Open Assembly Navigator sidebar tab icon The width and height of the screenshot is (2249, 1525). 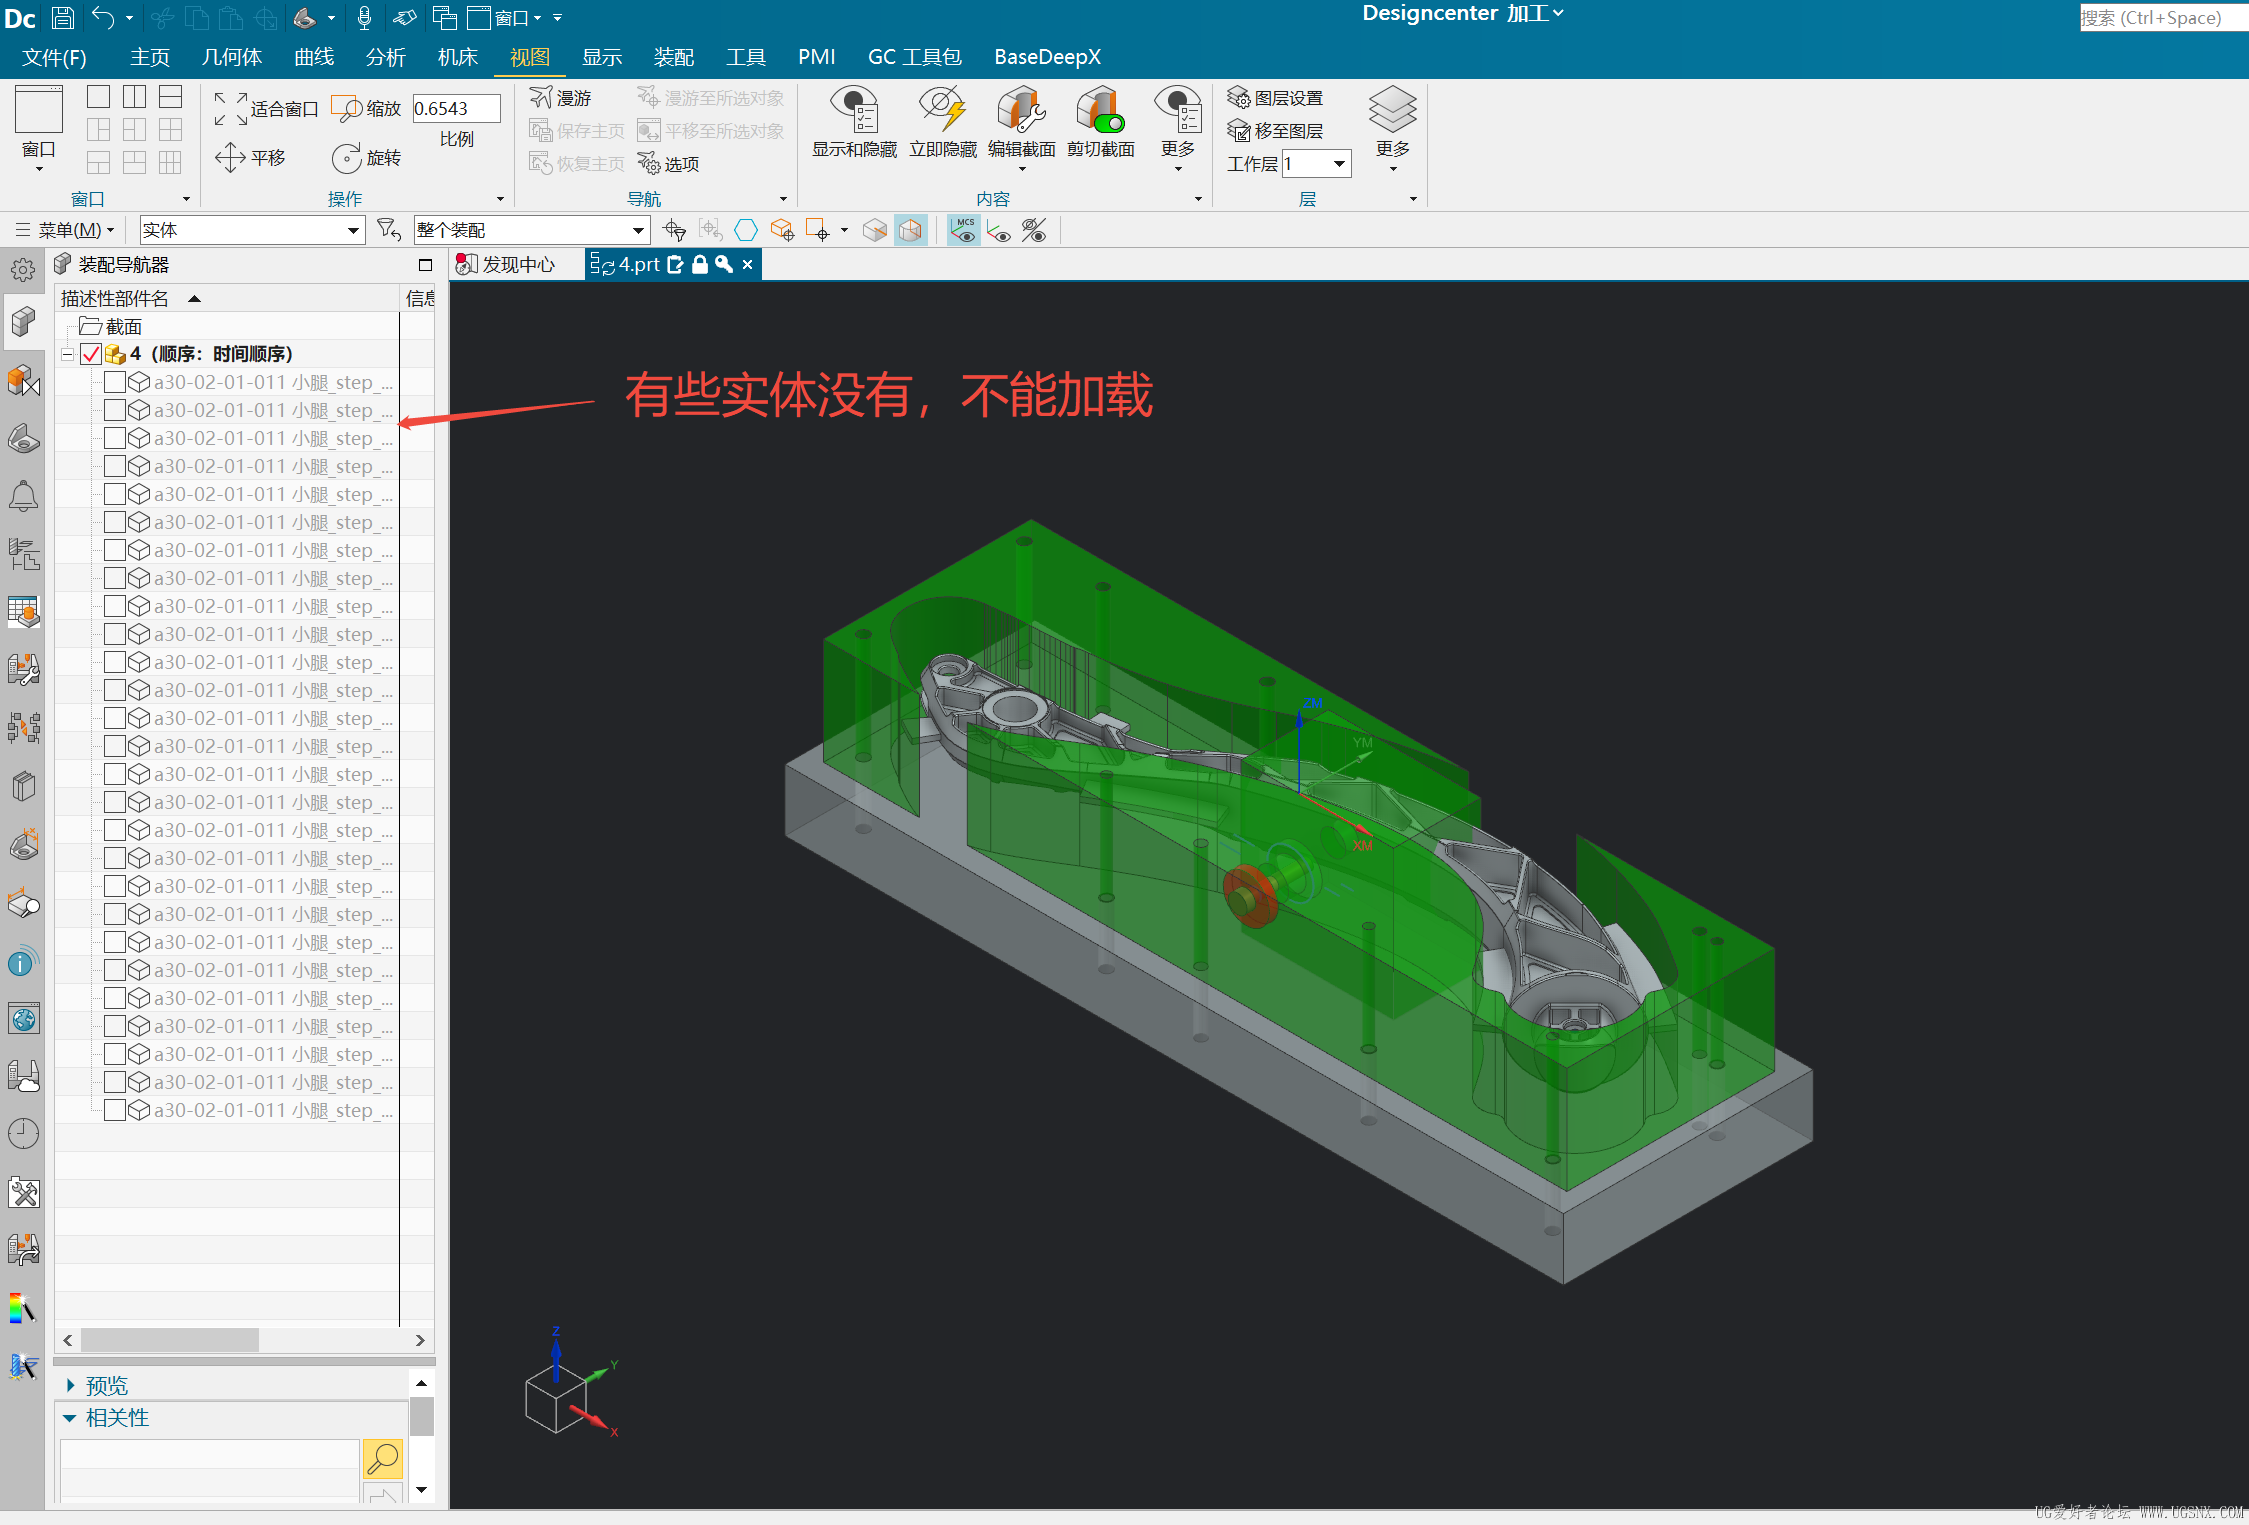(23, 322)
